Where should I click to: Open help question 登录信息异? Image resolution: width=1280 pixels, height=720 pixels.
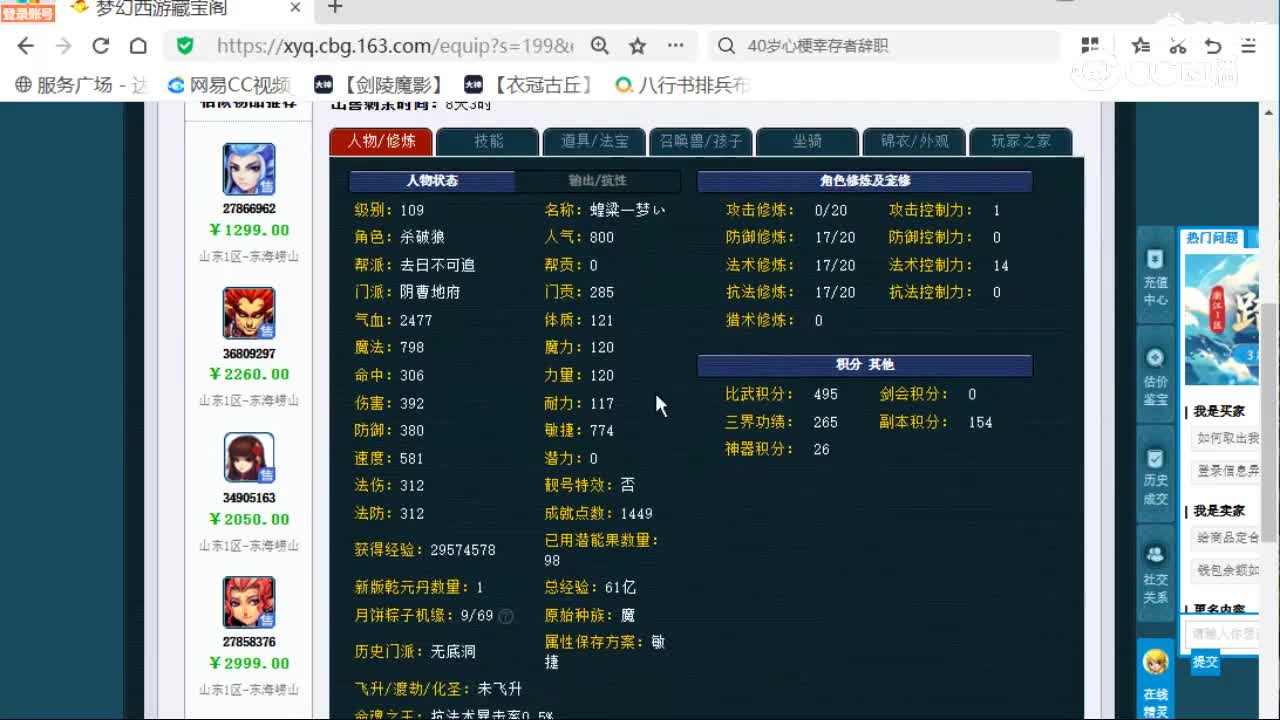(x=1225, y=471)
